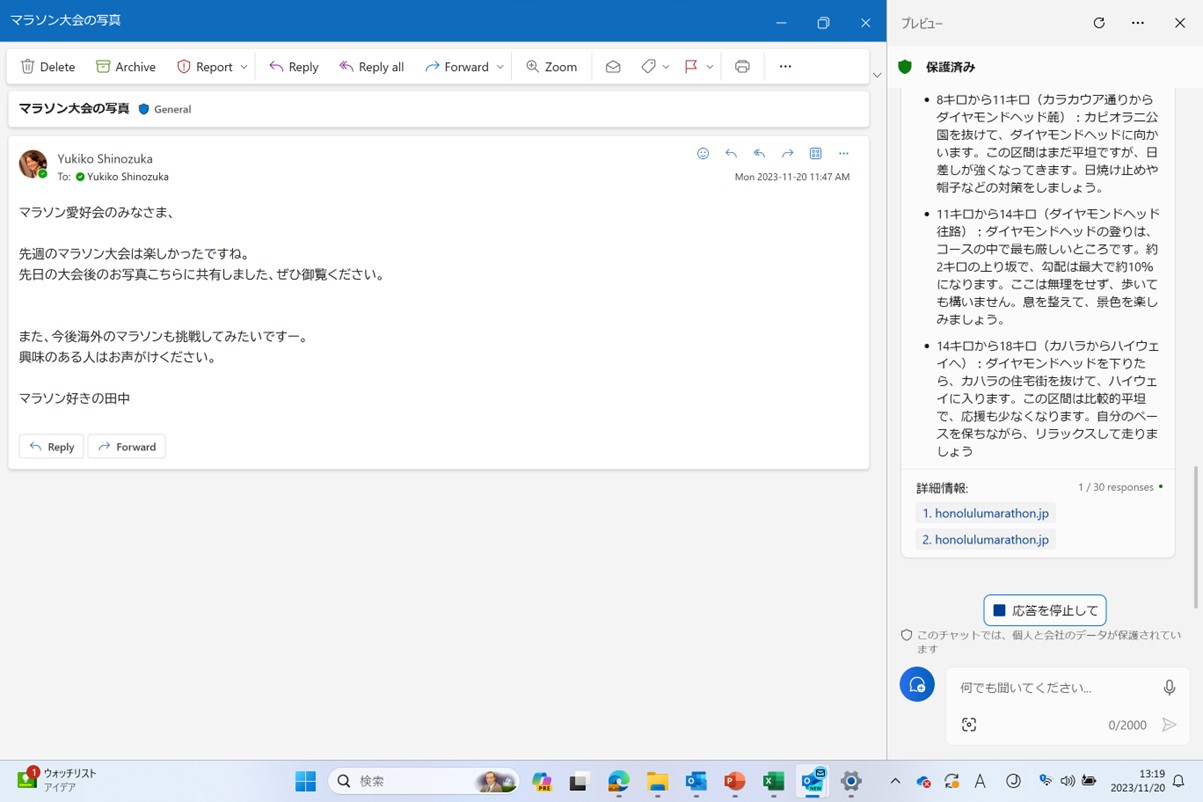Image resolution: width=1203 pixels, height=802 pixels.
Task: Start a new topic chat icon
Action: click(x=917, y=684)
